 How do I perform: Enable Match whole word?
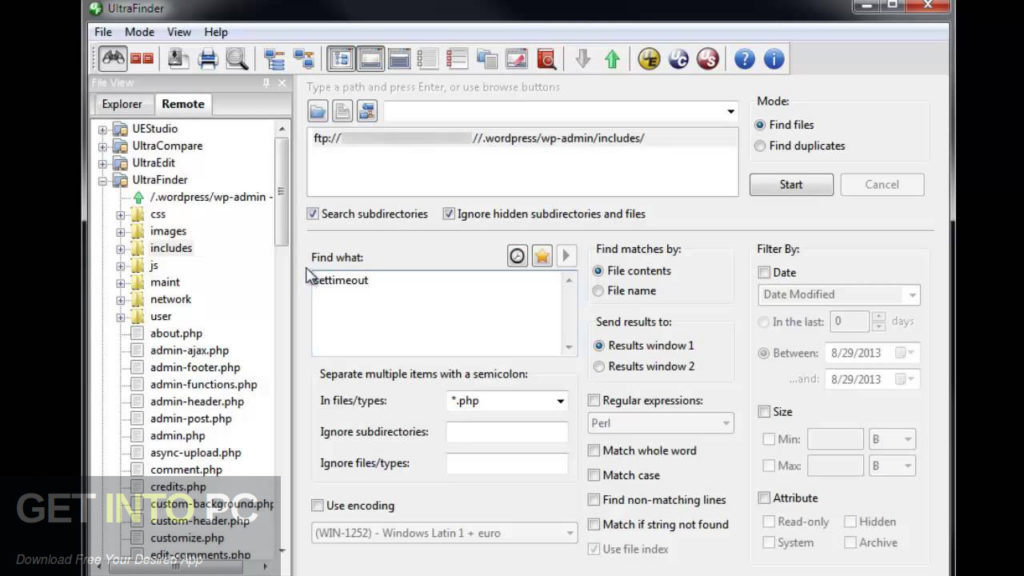pos(594,451)
